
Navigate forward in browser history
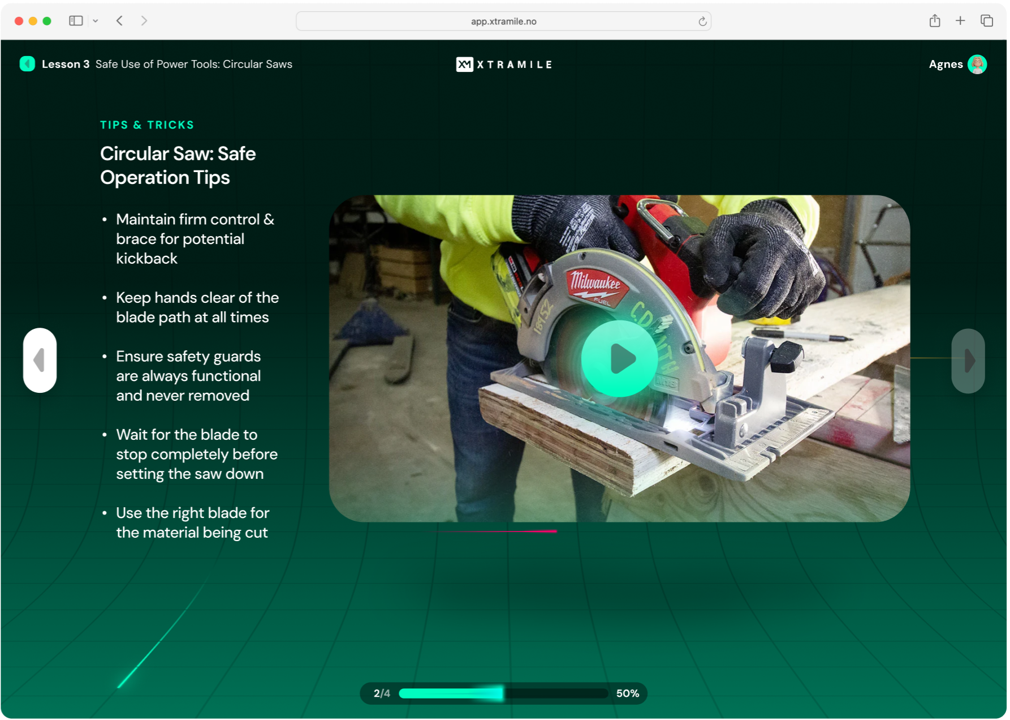144,21
